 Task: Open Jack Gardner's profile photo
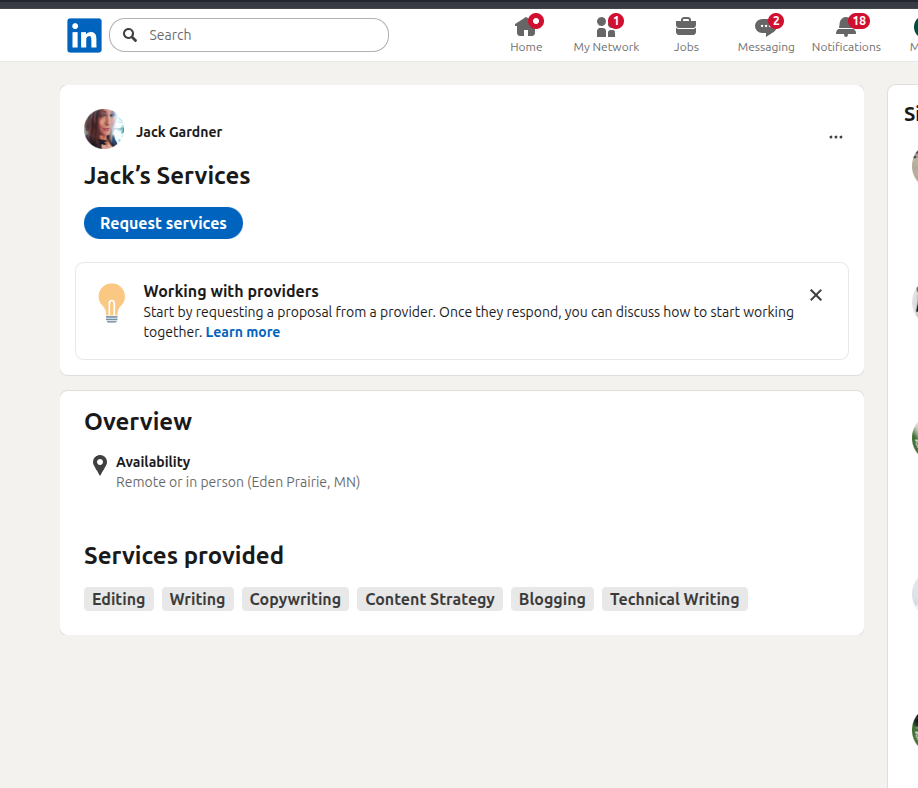pos(104,129)
